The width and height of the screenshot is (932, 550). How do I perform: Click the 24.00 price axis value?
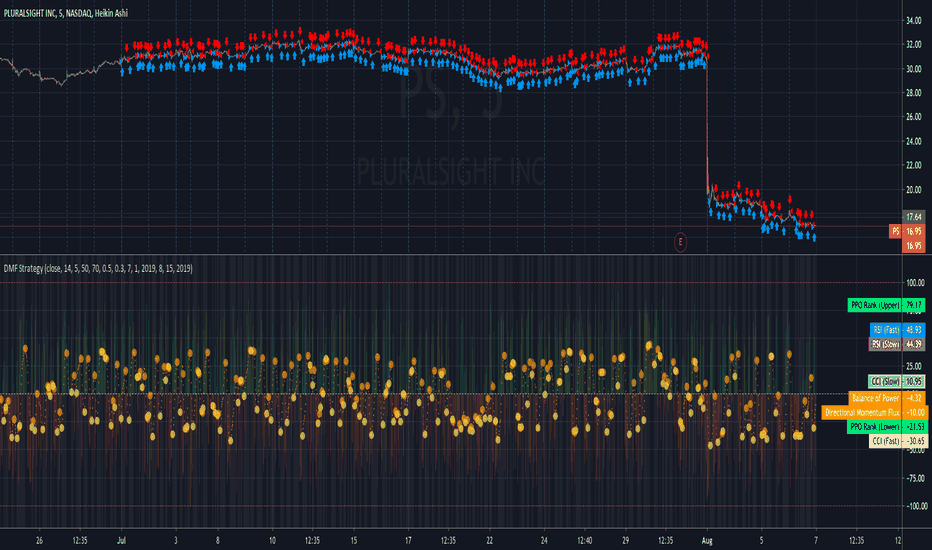tap(914, 142)
